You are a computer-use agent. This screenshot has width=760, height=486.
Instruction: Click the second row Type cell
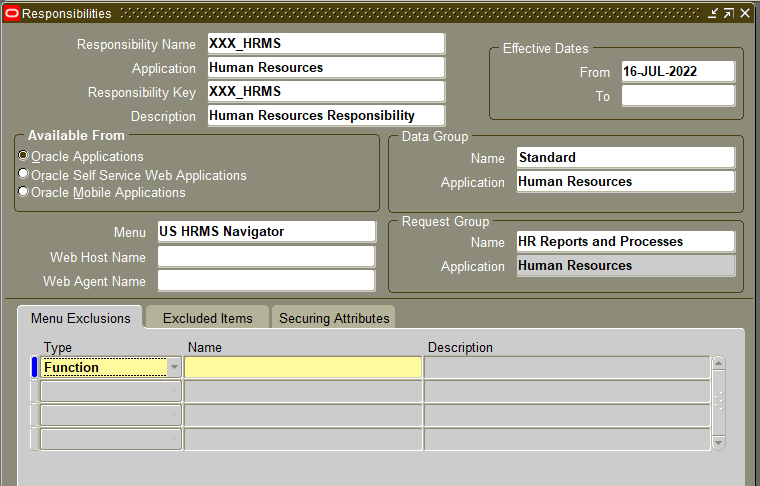coord(111,392)
